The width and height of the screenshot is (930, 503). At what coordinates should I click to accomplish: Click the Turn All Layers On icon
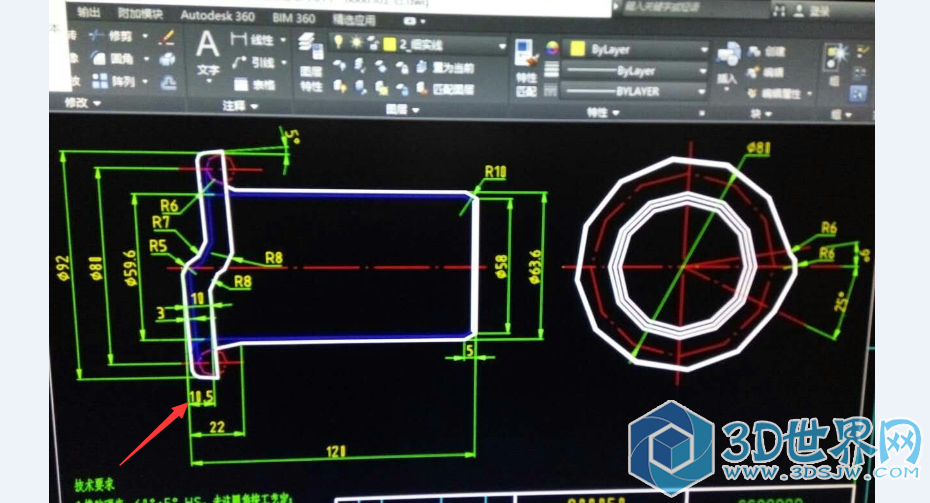(339, 87)
